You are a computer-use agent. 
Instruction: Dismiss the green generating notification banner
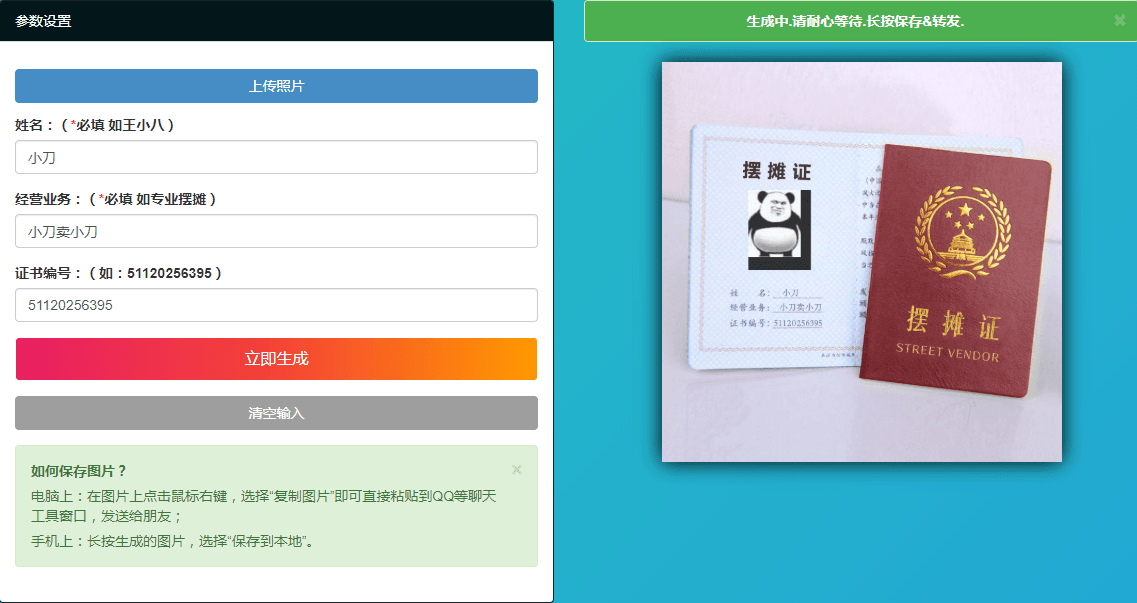coord(1118,21)
